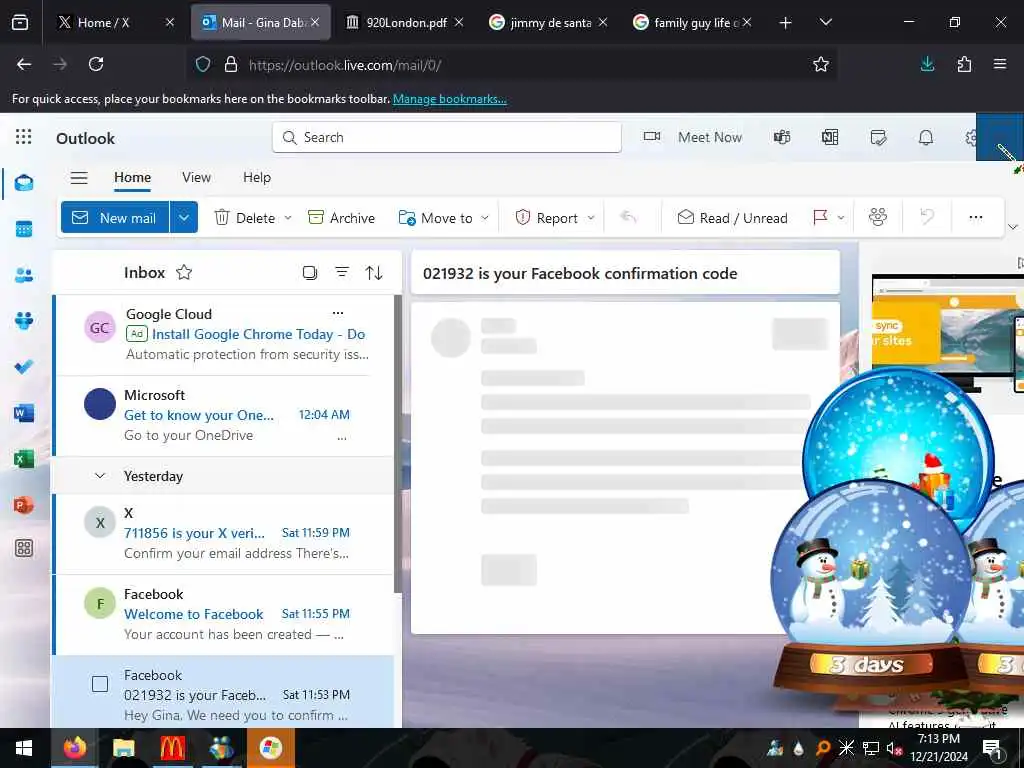The width and height of the screenshot is (1024, 768).
Task: Open the To Do checkmark icon
Action: click(24, 367)
